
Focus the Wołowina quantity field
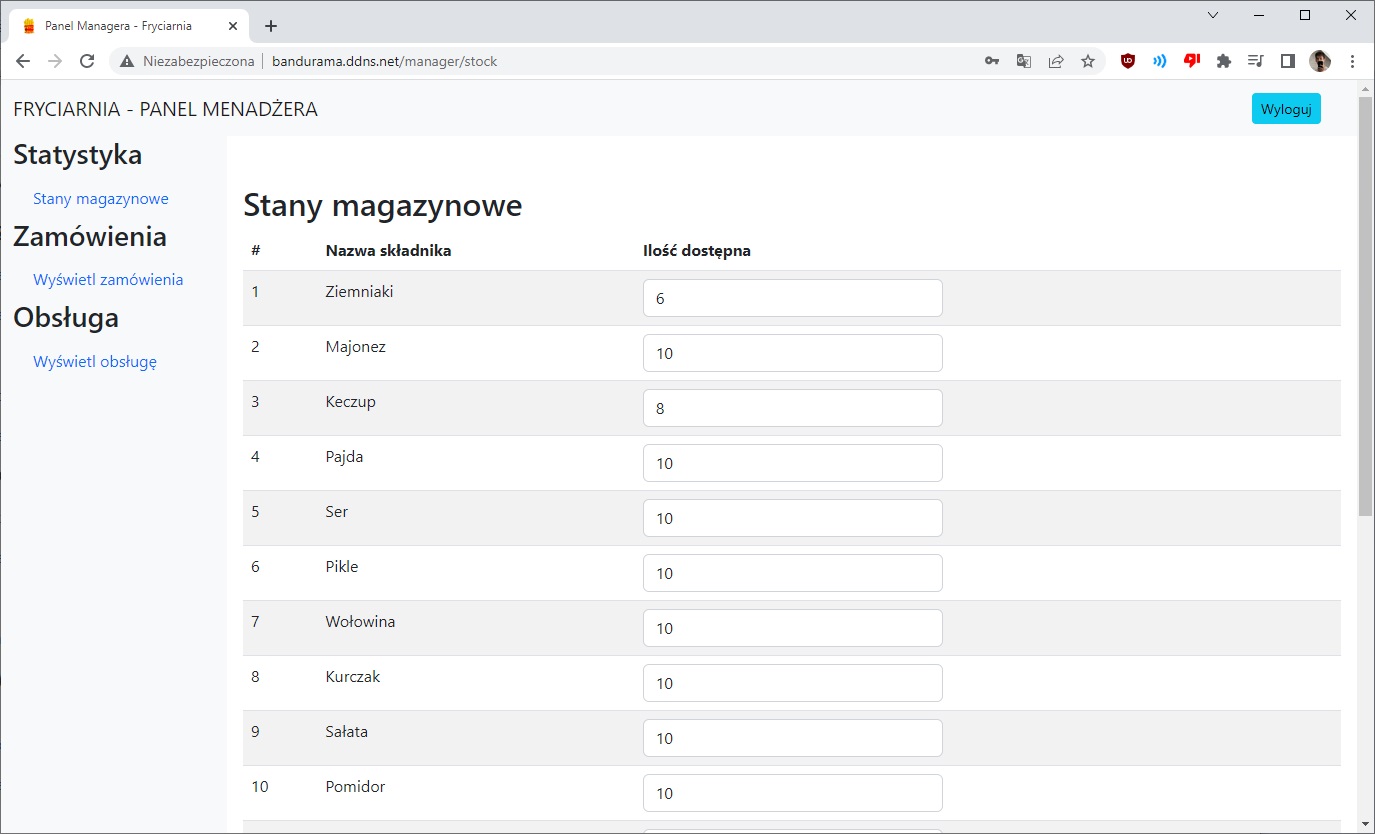792,628
